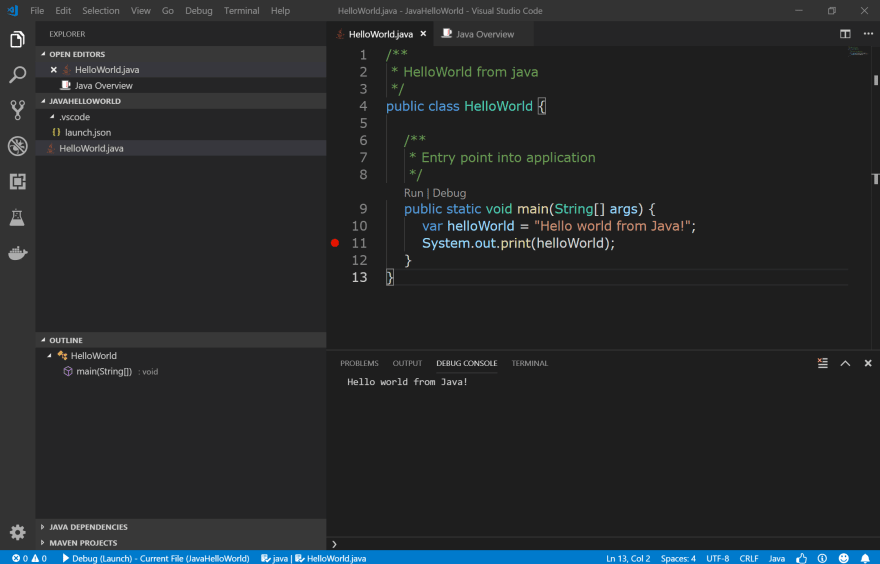The height and width of the screenshot is (564, 880).
Task: Click the info circle status bar icon
Action: click(x=822, y=558)
